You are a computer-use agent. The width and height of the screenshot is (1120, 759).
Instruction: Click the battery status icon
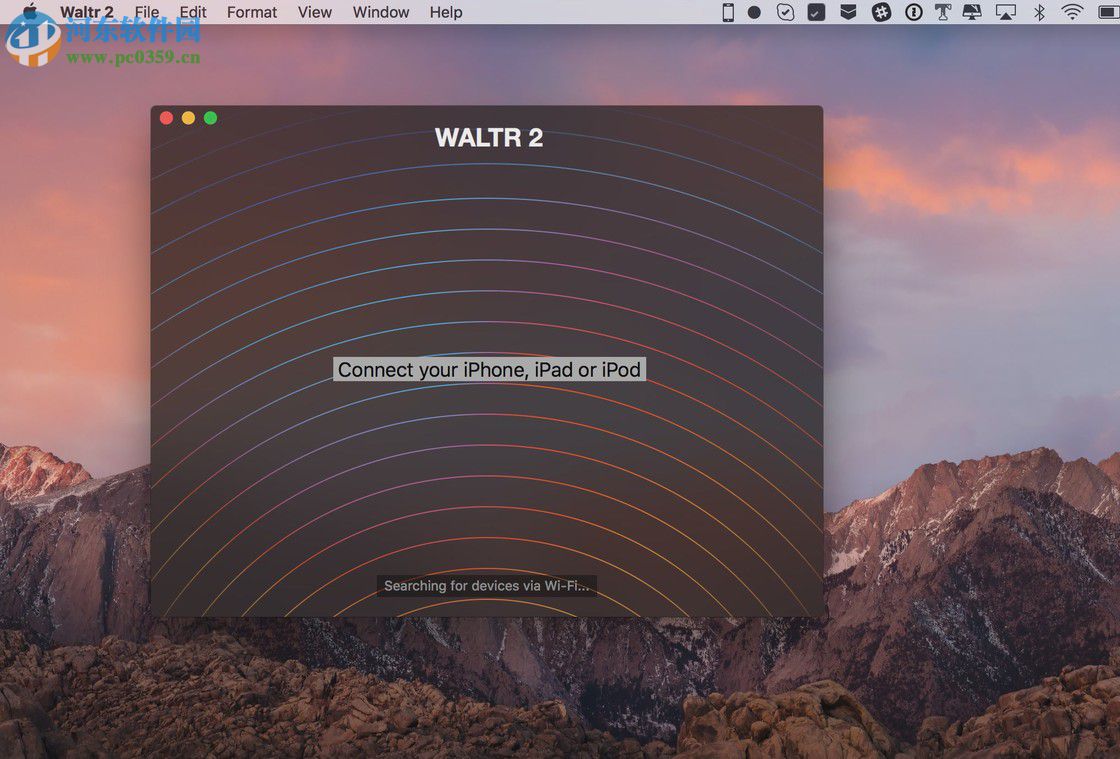pyautogui.click(x=1107, y=12)
